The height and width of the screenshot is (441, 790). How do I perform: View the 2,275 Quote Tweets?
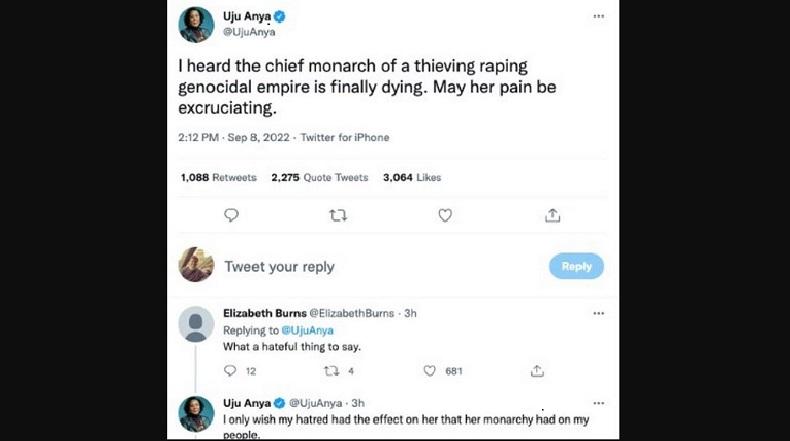tap(320, 177)
